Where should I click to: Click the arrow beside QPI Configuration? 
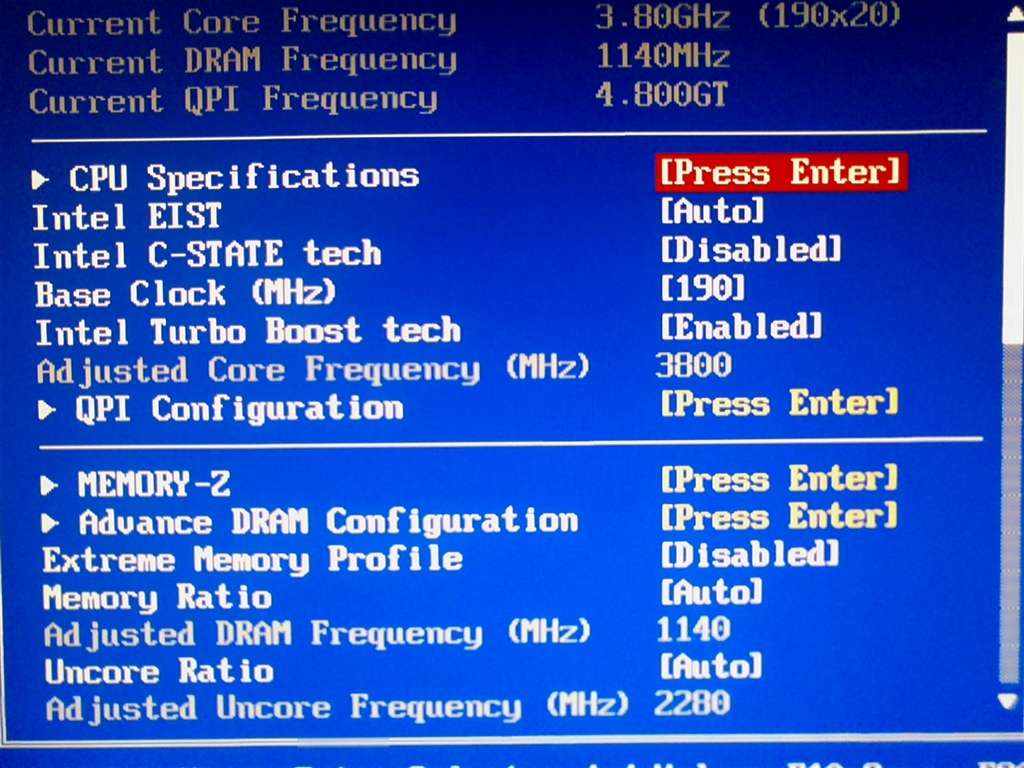click(46, 410)
